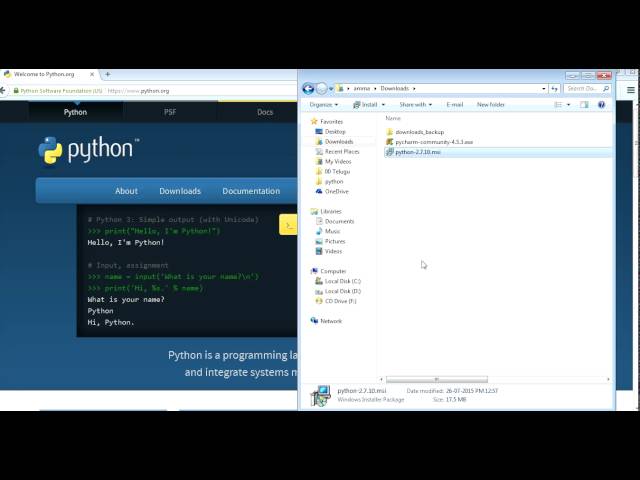The height and width of the screenshot is (480, 640).
Task: Select Videos library
Action: (x=329, y=251)
